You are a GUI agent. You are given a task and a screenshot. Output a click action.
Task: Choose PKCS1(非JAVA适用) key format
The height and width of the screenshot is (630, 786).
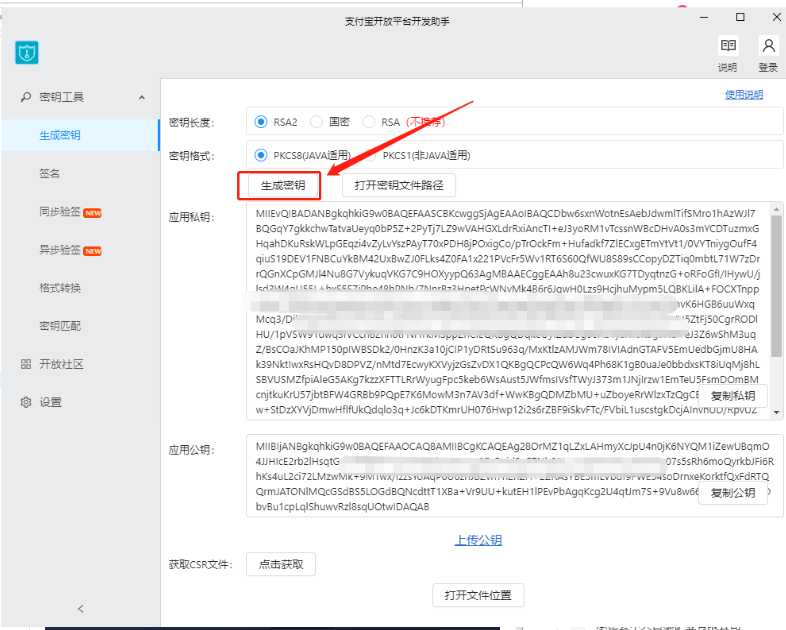tap(370, 155)
